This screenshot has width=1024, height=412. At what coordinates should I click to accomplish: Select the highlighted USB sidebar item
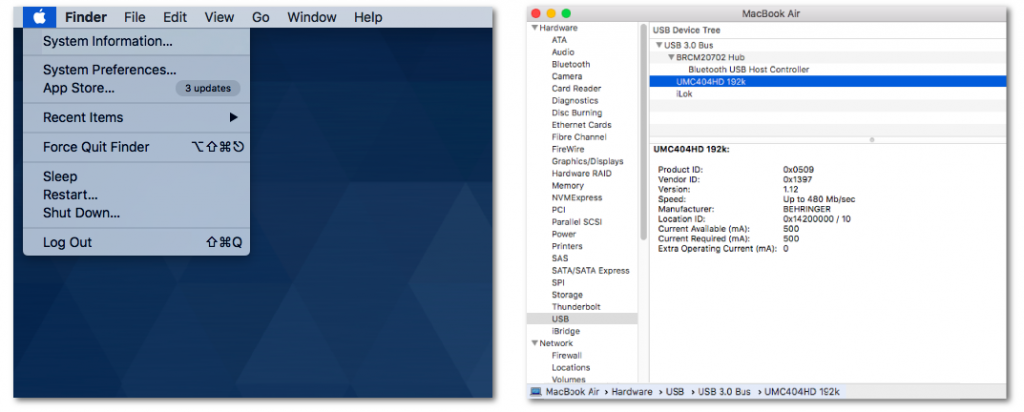(x=582, y=319)
